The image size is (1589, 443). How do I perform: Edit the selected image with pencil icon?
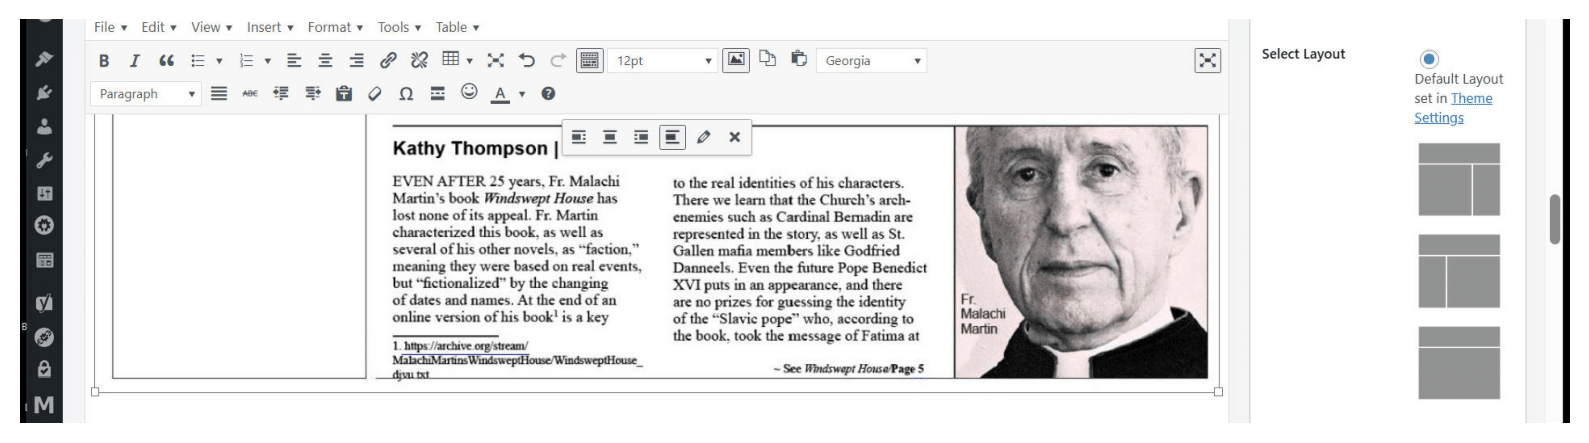[x=704, y=137]
